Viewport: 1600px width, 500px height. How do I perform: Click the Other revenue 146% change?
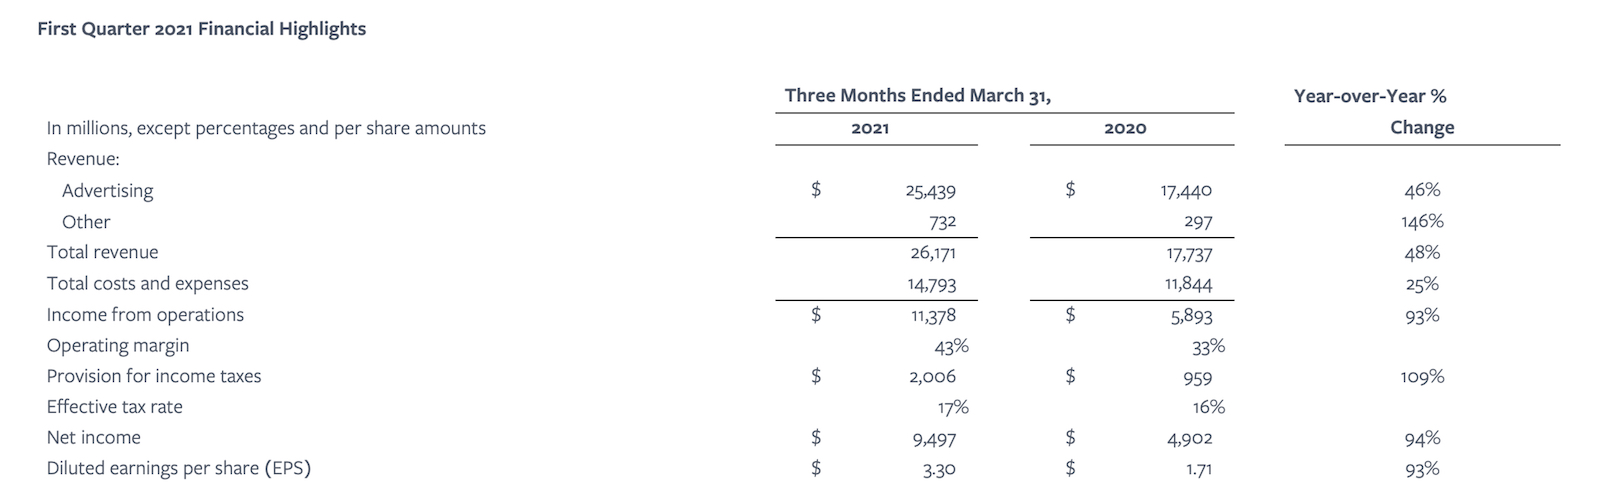[1422, 221]
